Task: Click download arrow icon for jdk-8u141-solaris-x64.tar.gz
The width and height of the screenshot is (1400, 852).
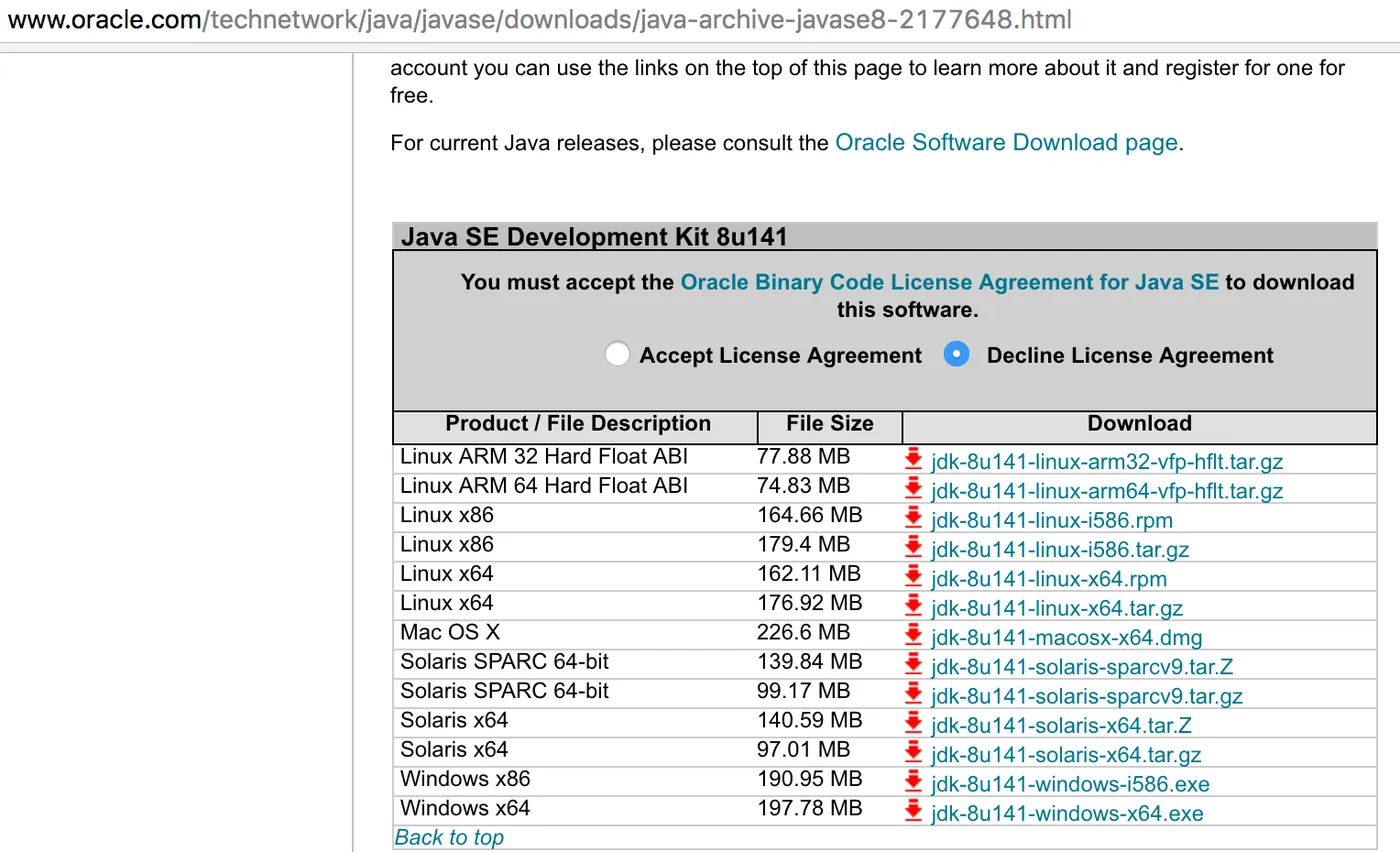Action: [912, 752]
